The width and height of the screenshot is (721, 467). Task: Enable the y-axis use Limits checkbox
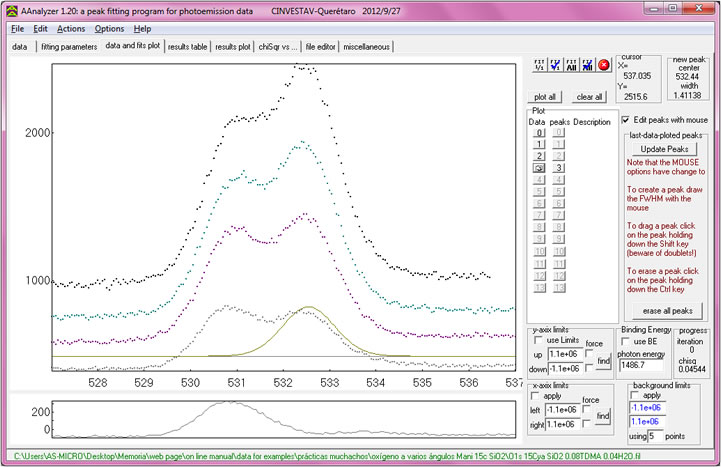[x=540, y=342]
